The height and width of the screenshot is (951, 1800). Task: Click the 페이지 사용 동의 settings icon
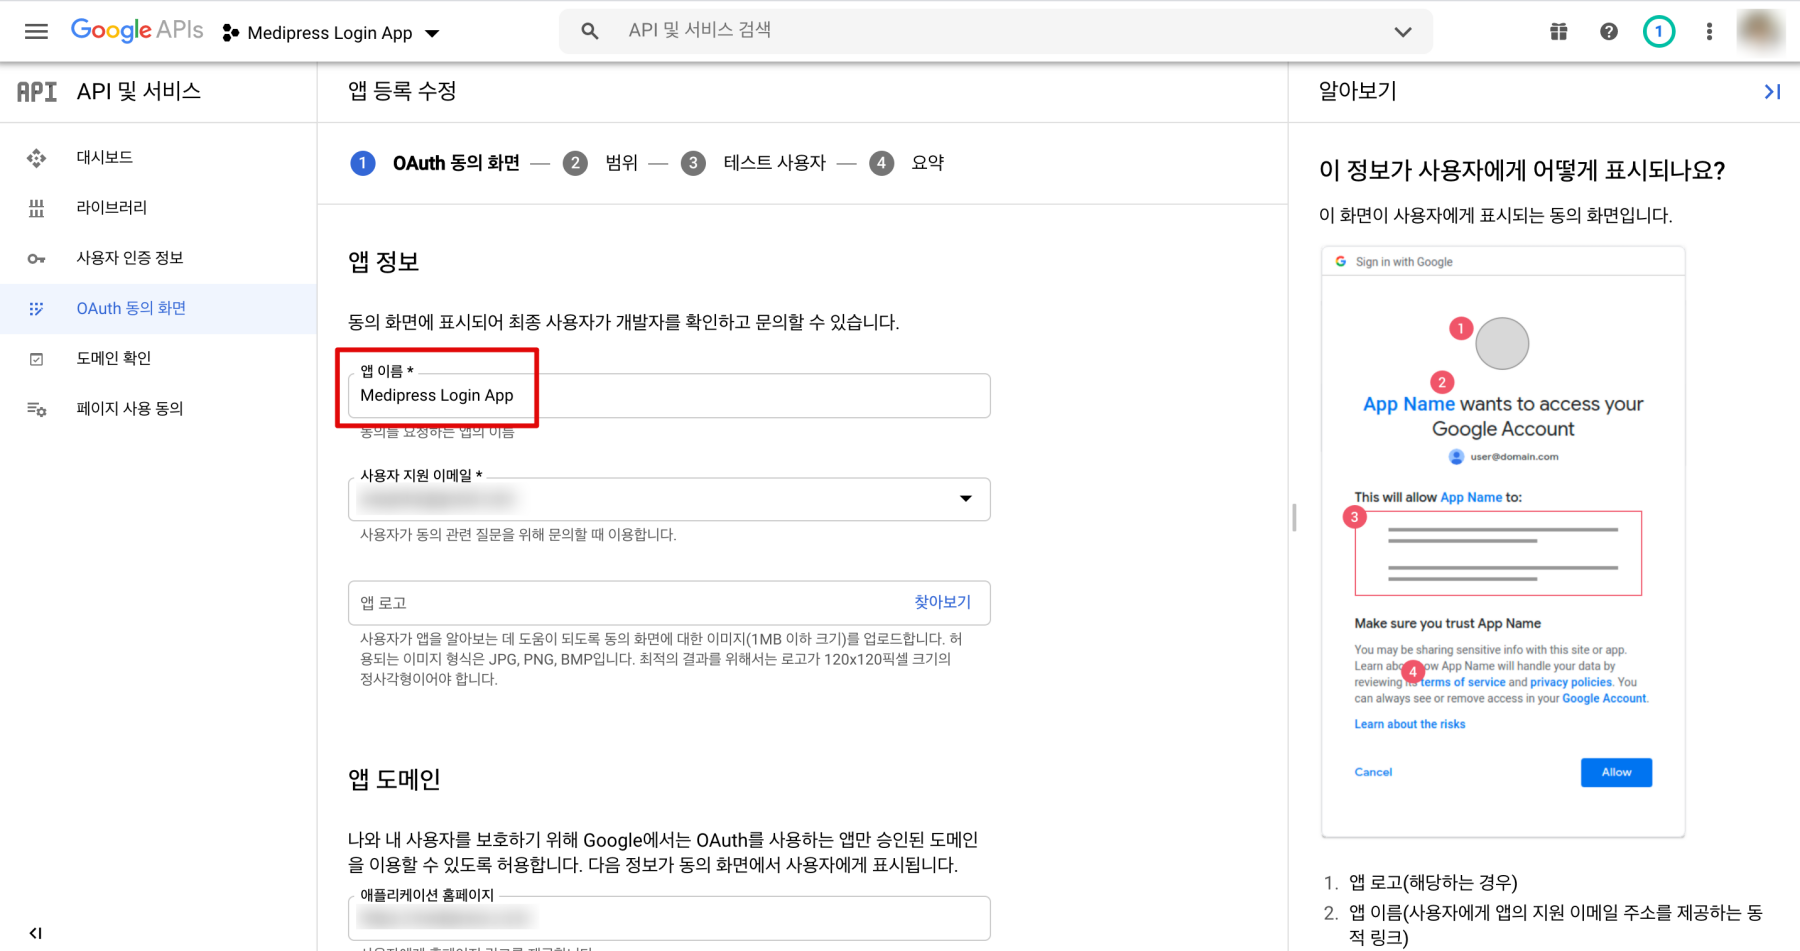click(x=37, y=409)
